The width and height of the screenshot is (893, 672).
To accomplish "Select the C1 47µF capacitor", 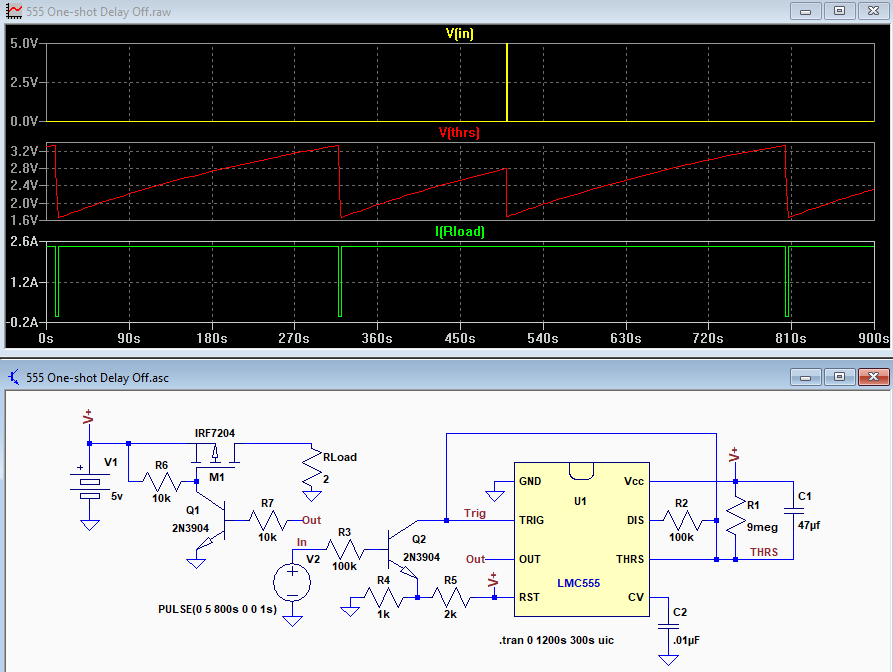I will (793, 511).
